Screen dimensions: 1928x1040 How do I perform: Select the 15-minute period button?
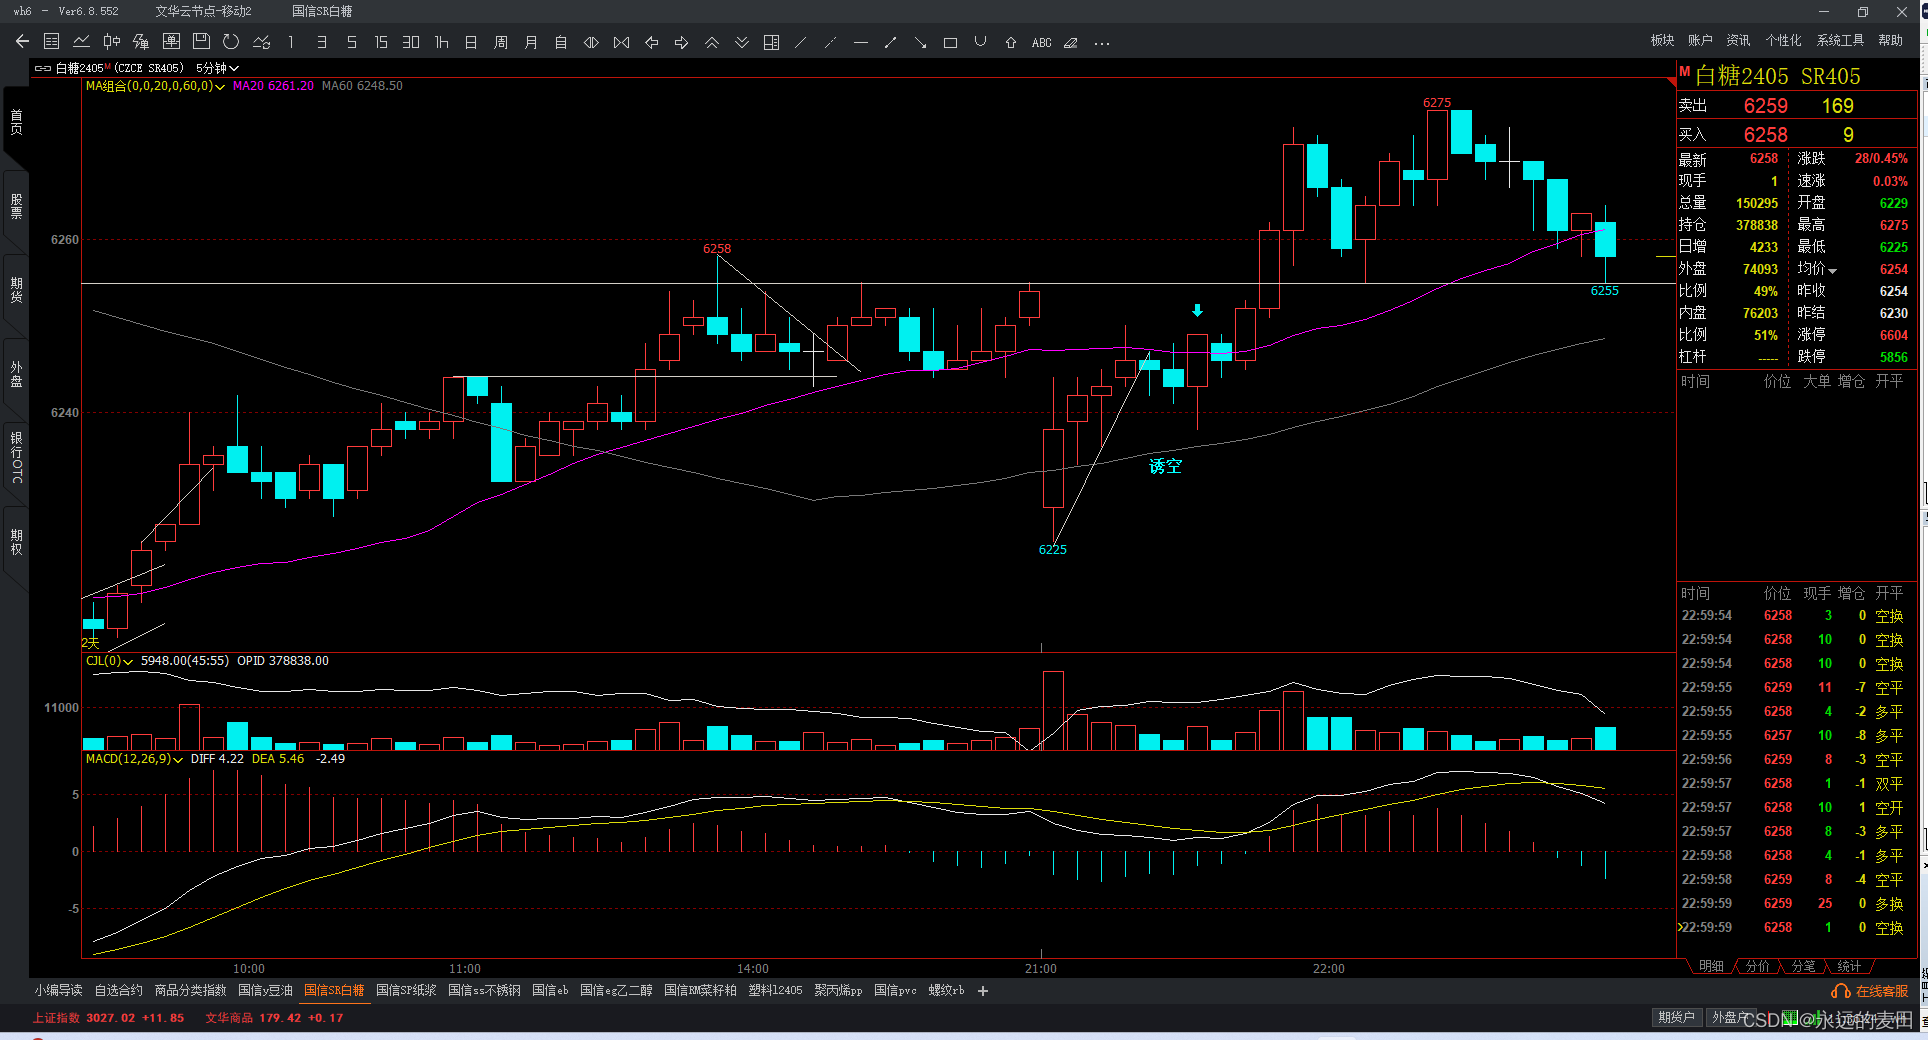pos(381,42)
